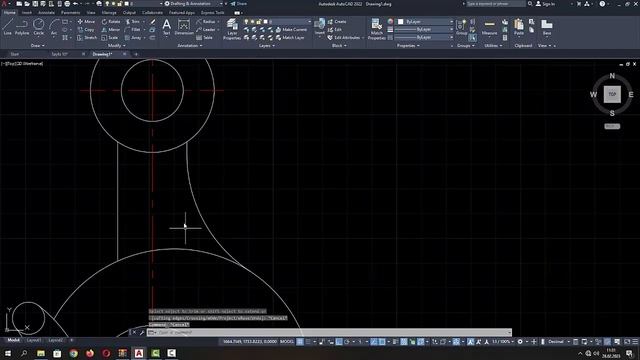Click the Plot (print) icon in quick access toolbar
This screenshot has height=360, width=640.
coord(67,4)
